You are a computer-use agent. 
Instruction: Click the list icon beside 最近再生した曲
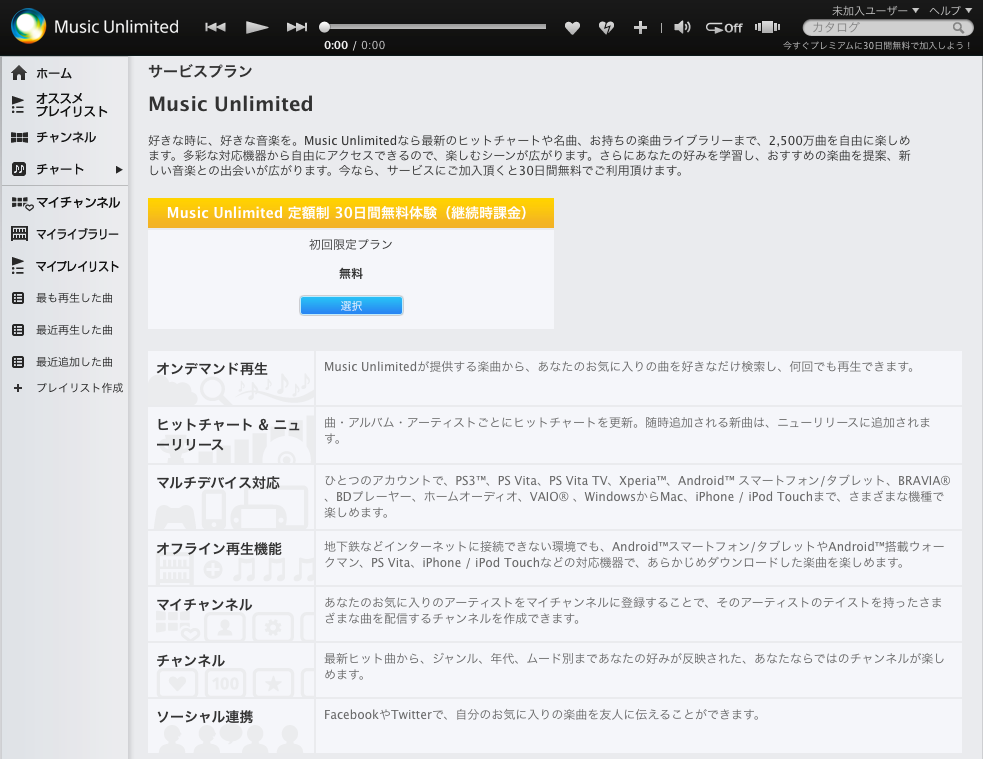[x=18, y=330]
